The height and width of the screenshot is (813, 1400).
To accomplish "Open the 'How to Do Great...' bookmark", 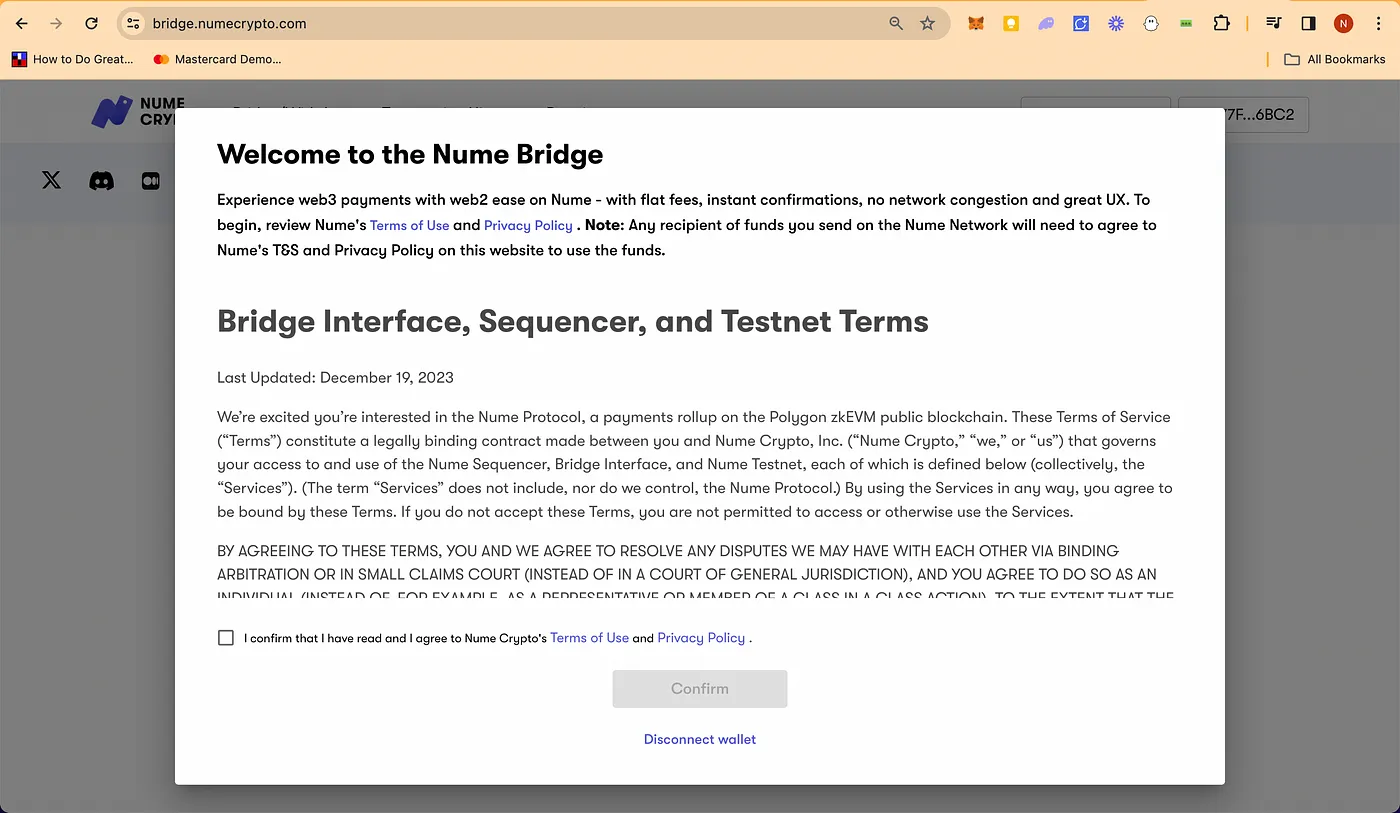I will [73, 59].
